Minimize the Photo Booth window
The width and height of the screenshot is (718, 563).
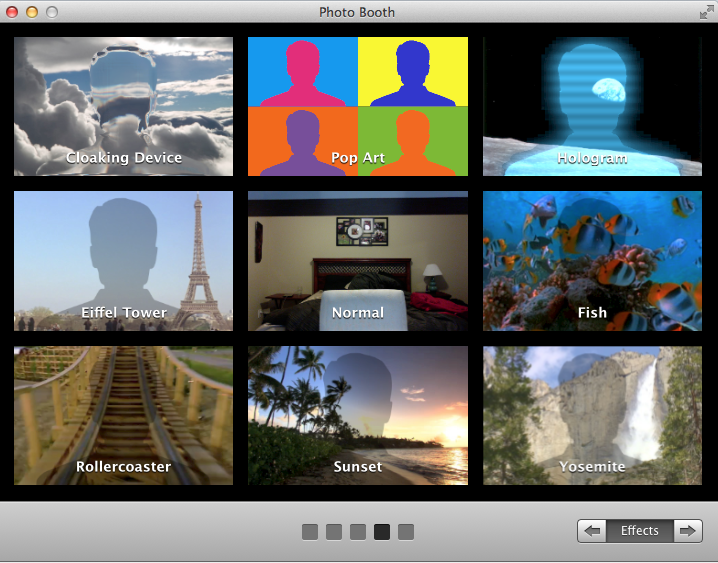32,12
